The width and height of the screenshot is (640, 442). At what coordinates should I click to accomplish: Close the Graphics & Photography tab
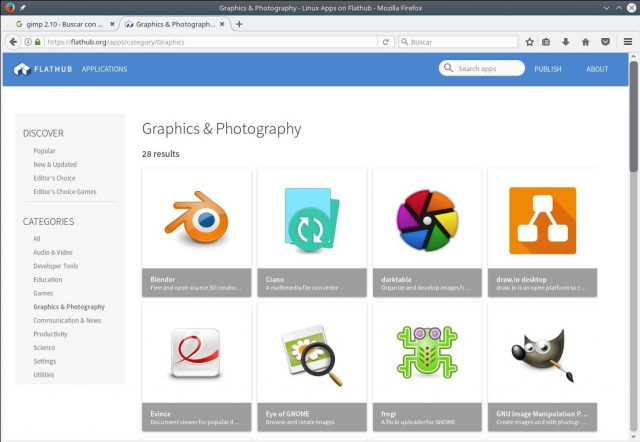tap(222, 24)
